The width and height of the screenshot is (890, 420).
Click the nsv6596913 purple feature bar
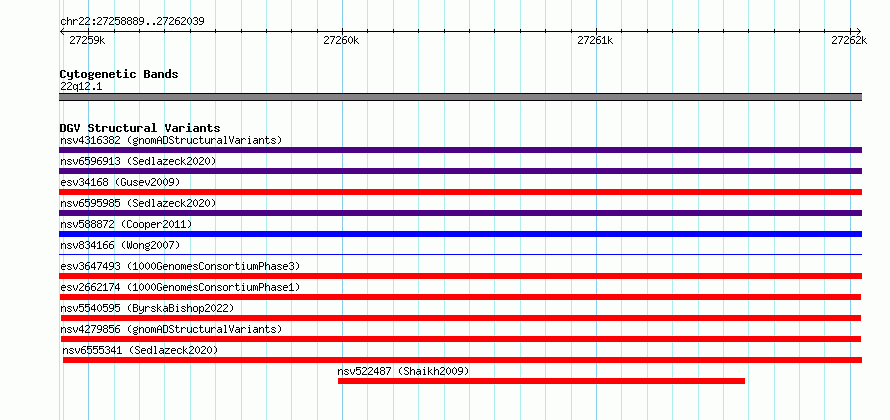pyautogui.click(x=460, y=171)
